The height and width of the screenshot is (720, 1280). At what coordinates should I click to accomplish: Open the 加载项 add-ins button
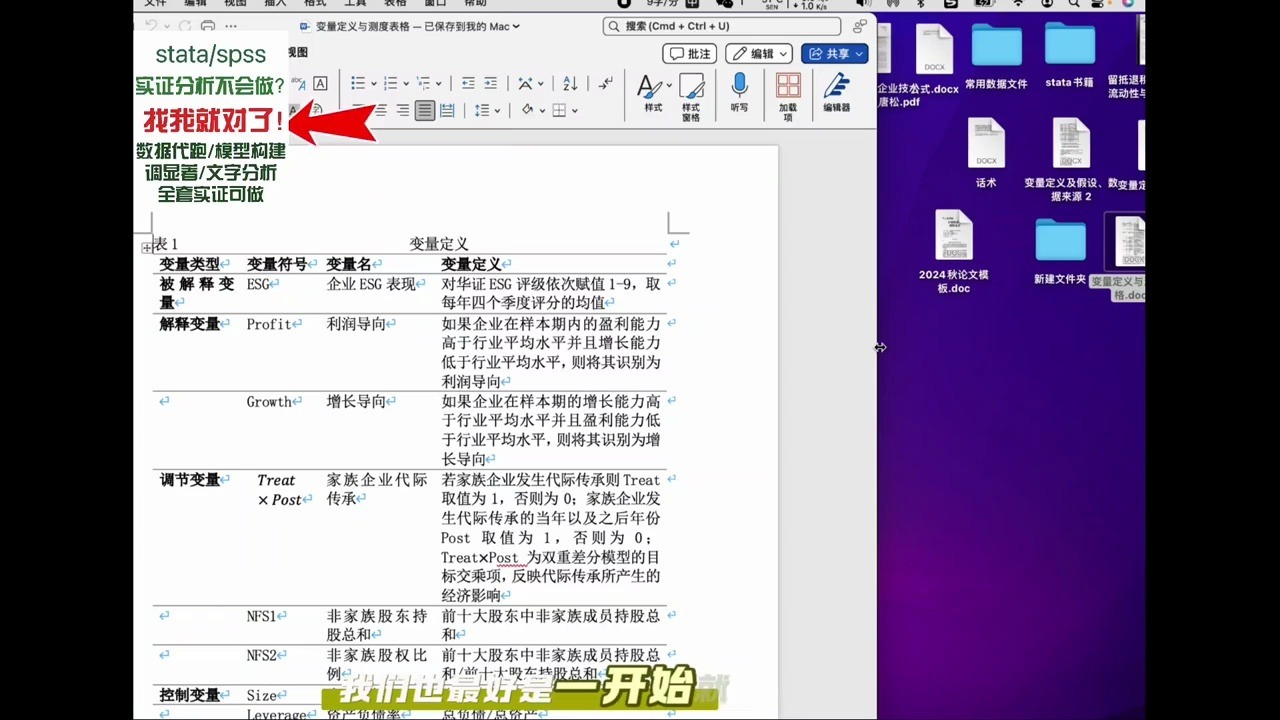(x=788, y=96)
